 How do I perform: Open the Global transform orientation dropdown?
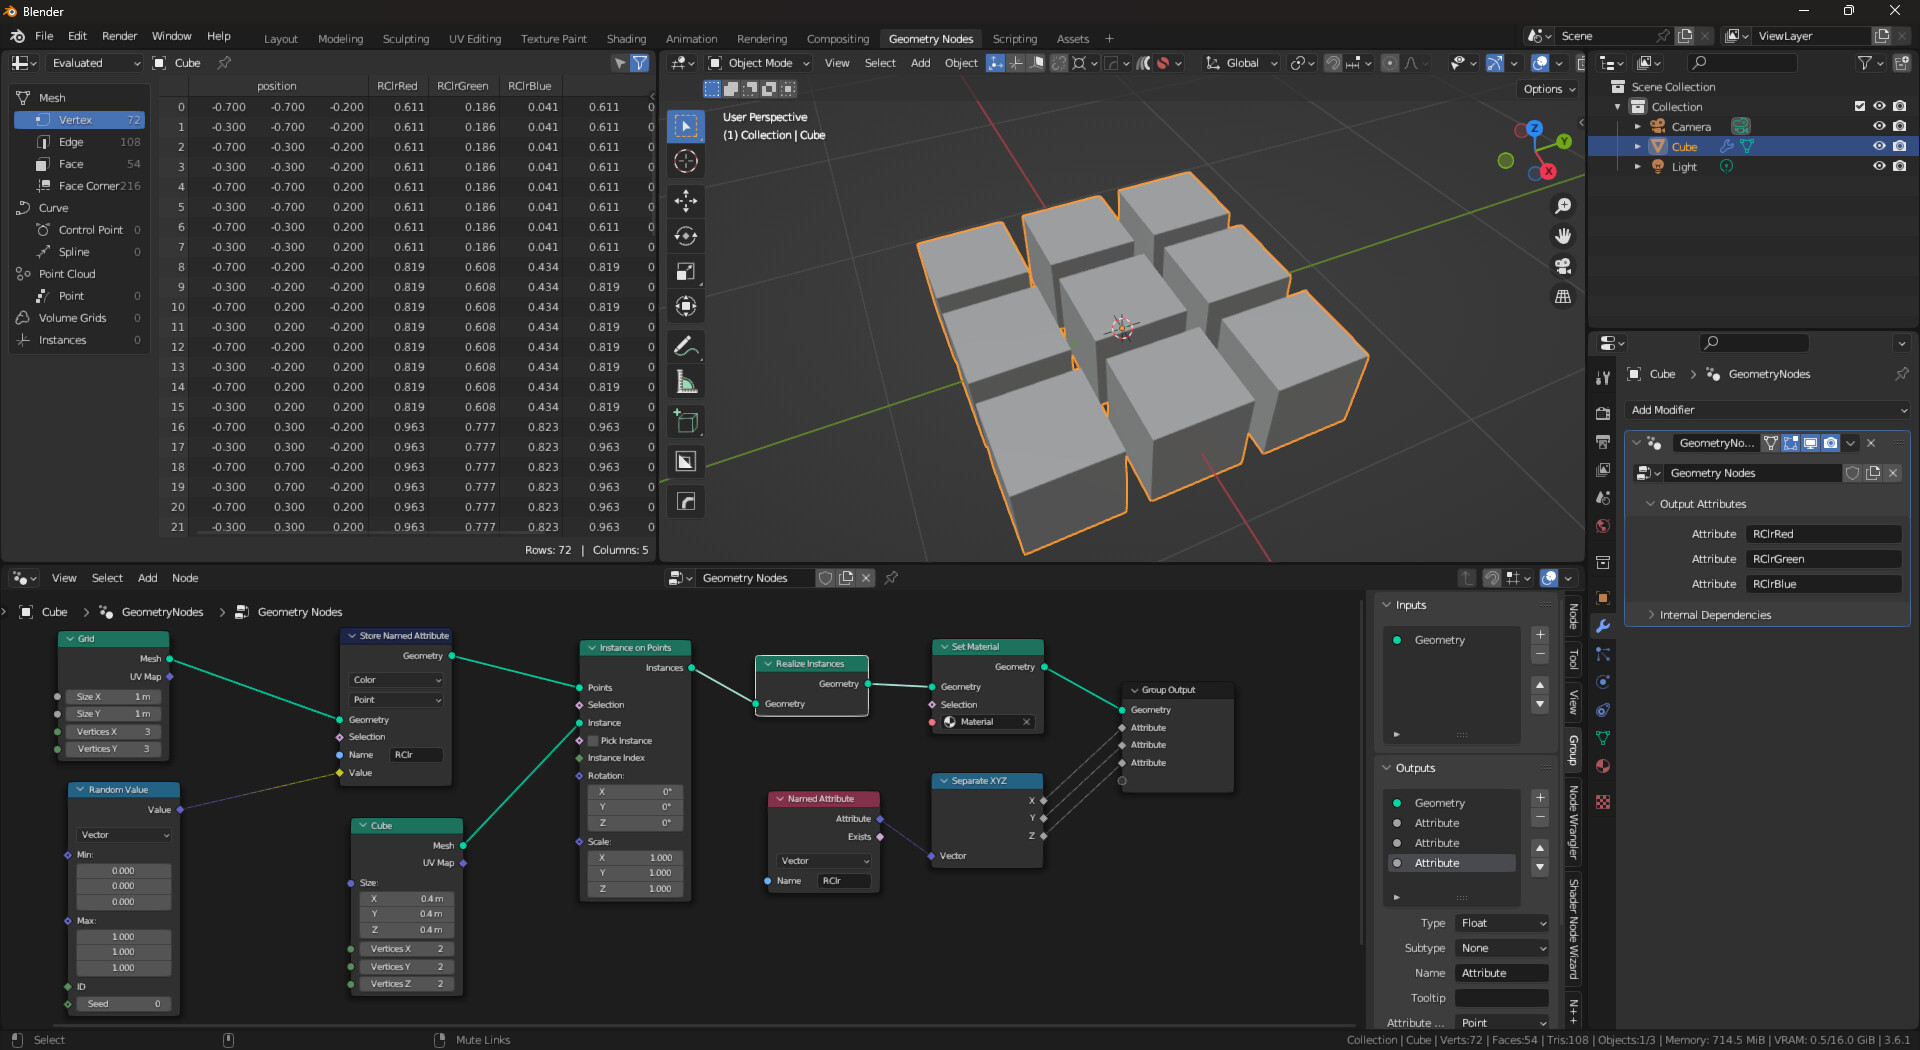[1240, 62]
